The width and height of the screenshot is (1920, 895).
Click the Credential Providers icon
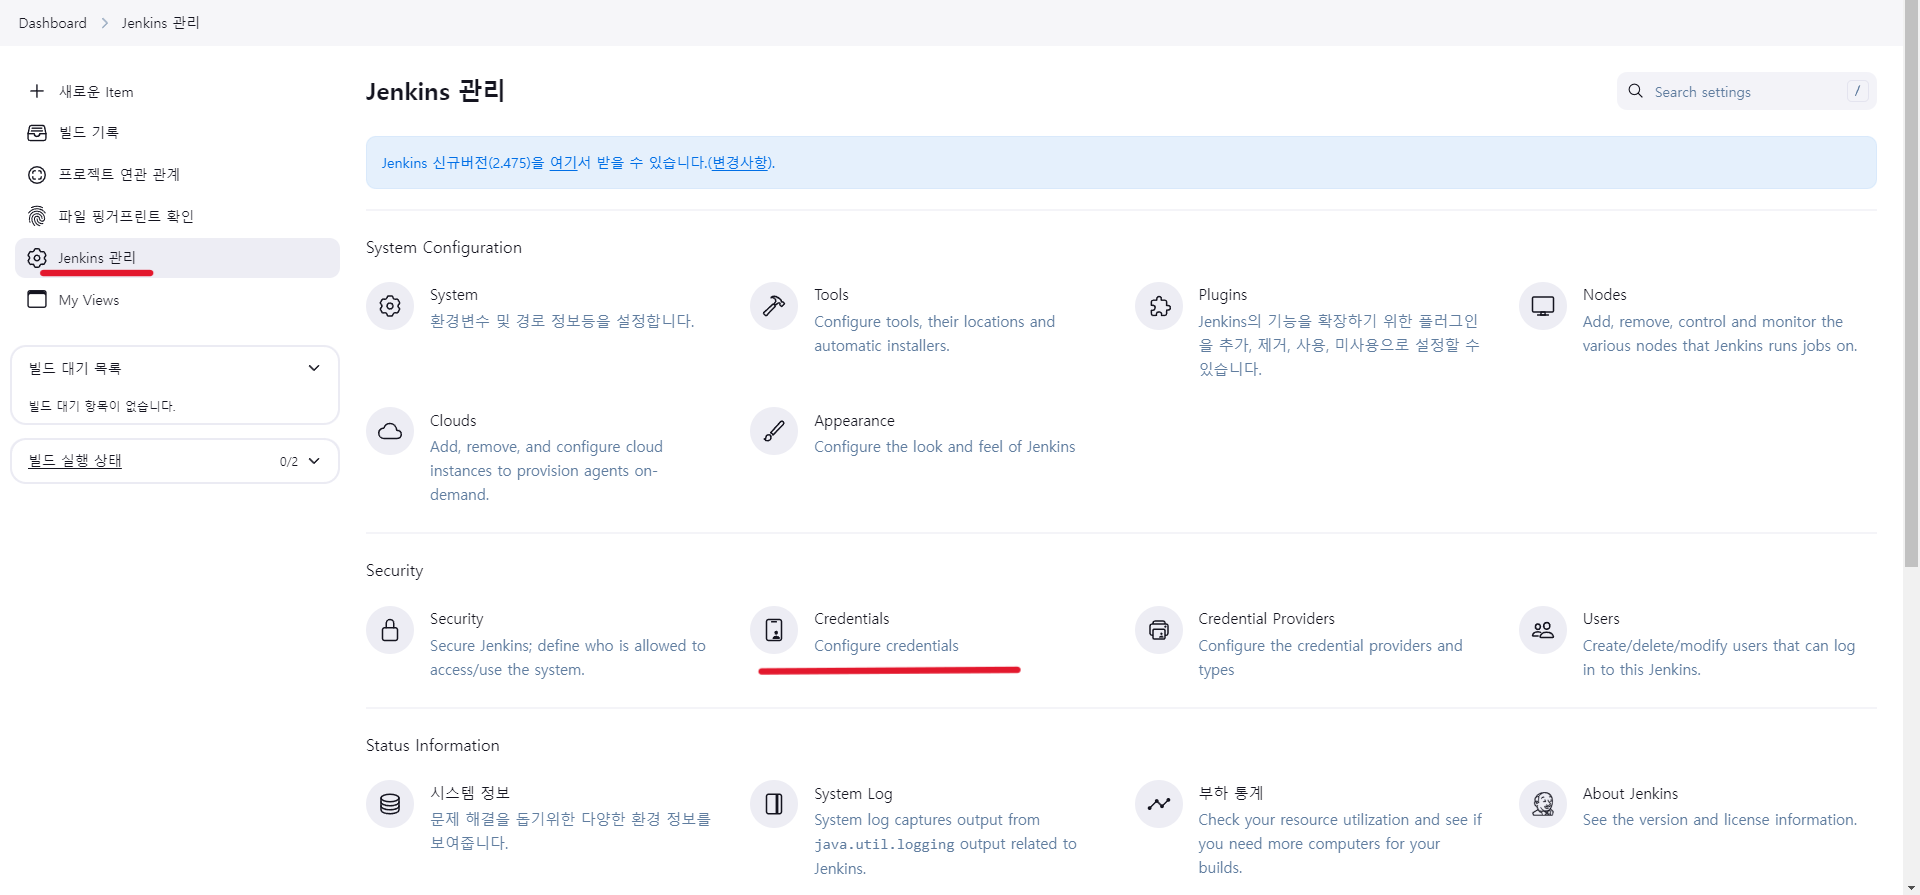click(x=1159, y=630)
